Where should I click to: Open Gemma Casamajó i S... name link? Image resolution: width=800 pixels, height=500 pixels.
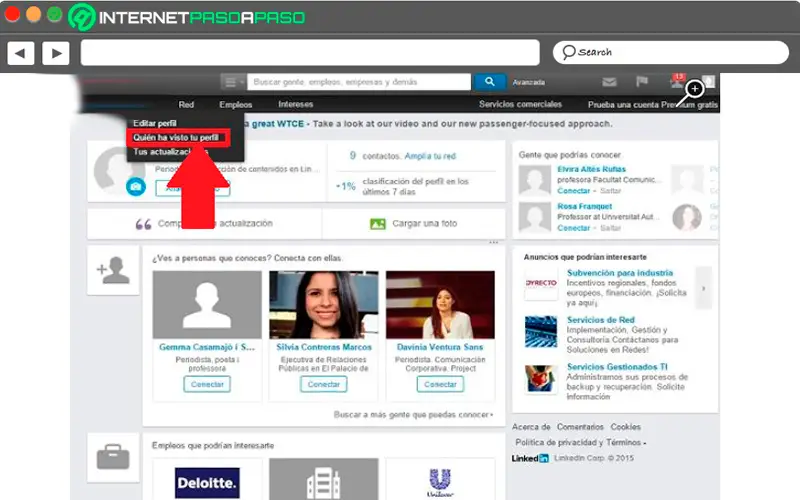(x=207, y=347)
